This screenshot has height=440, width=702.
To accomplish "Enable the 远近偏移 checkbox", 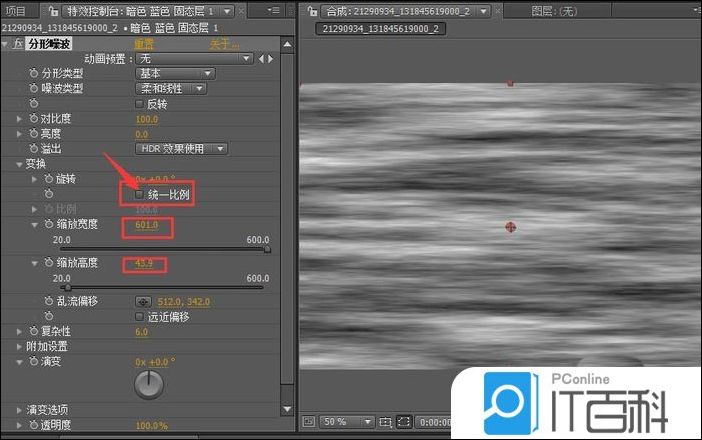I will [x=139, y=317].
